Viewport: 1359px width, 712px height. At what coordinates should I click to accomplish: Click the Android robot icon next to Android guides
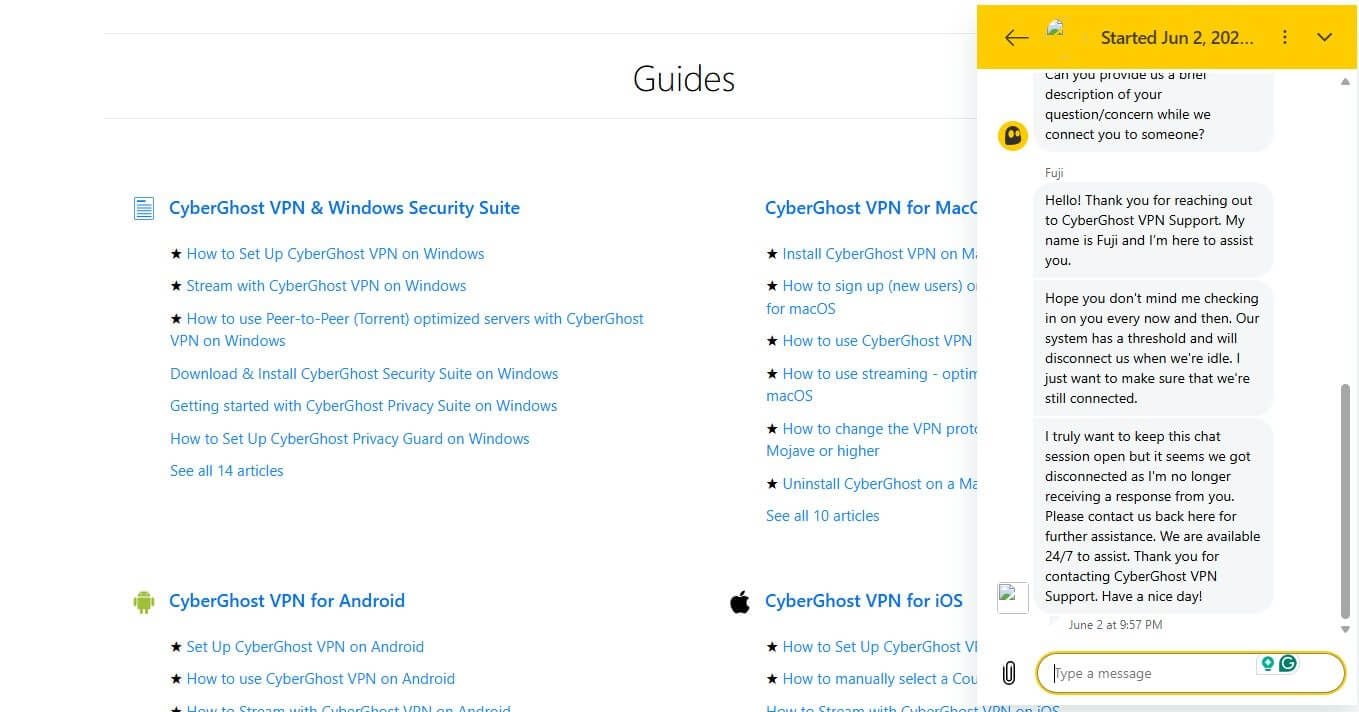pyautogui.click(x=144, y=601)
